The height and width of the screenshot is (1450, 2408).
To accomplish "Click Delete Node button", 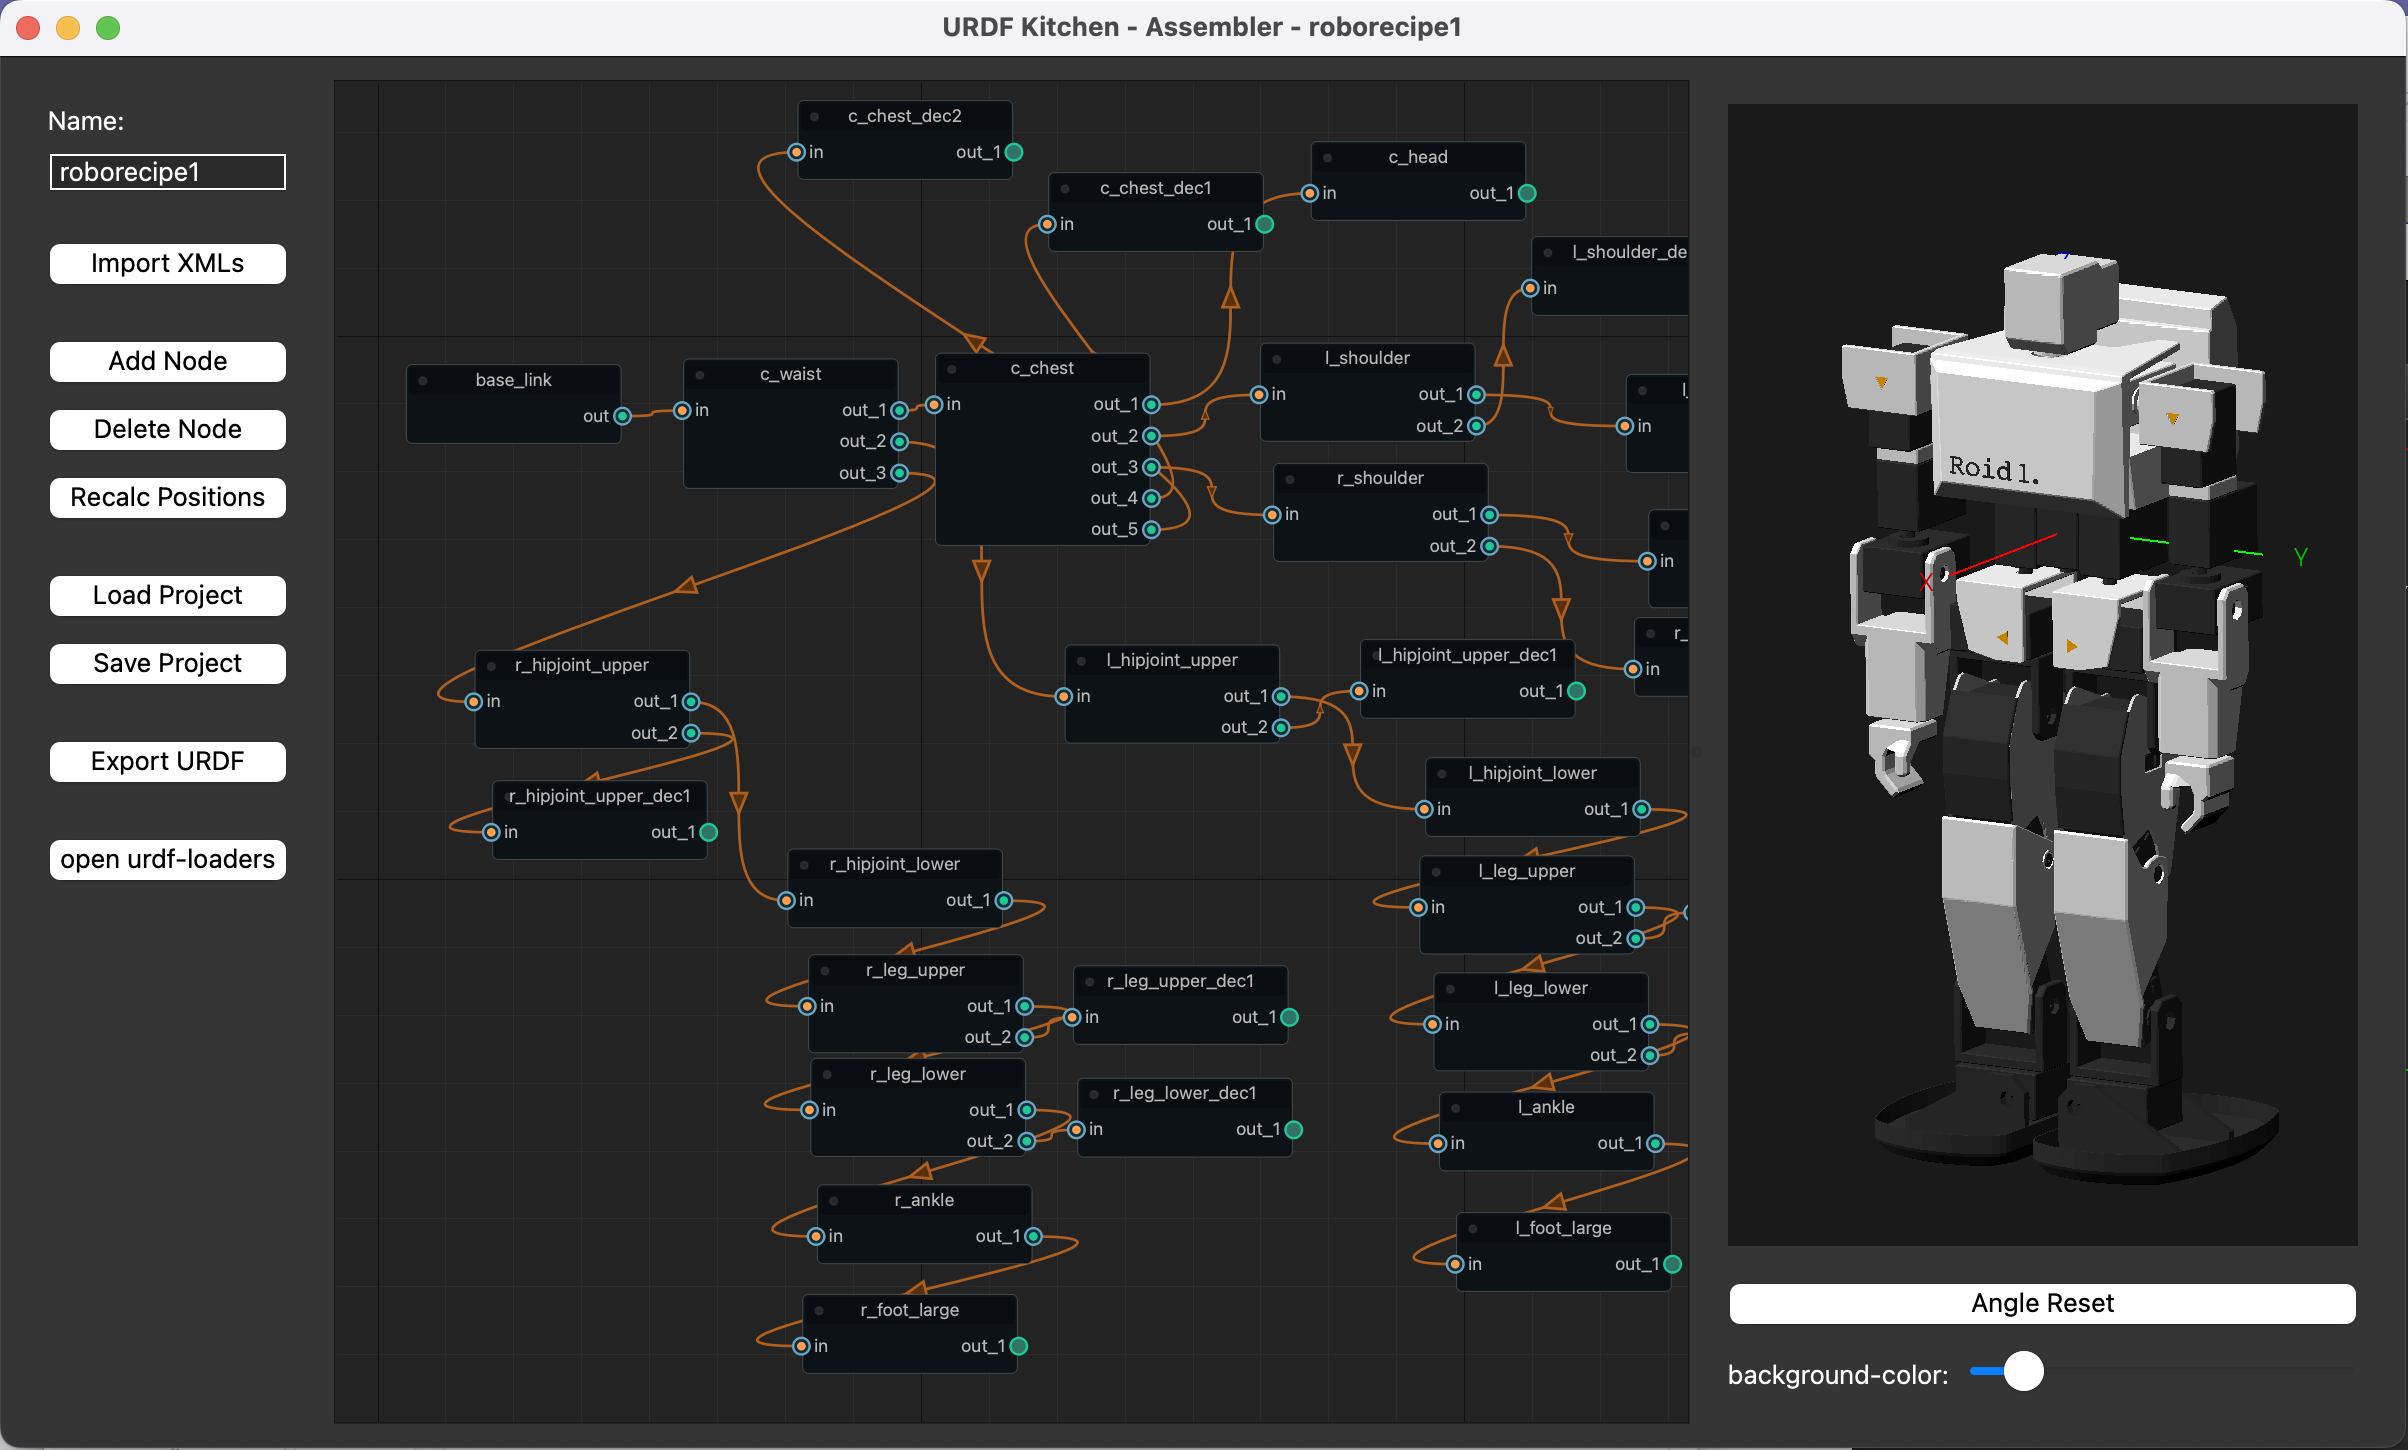I will tap(168, 429).
